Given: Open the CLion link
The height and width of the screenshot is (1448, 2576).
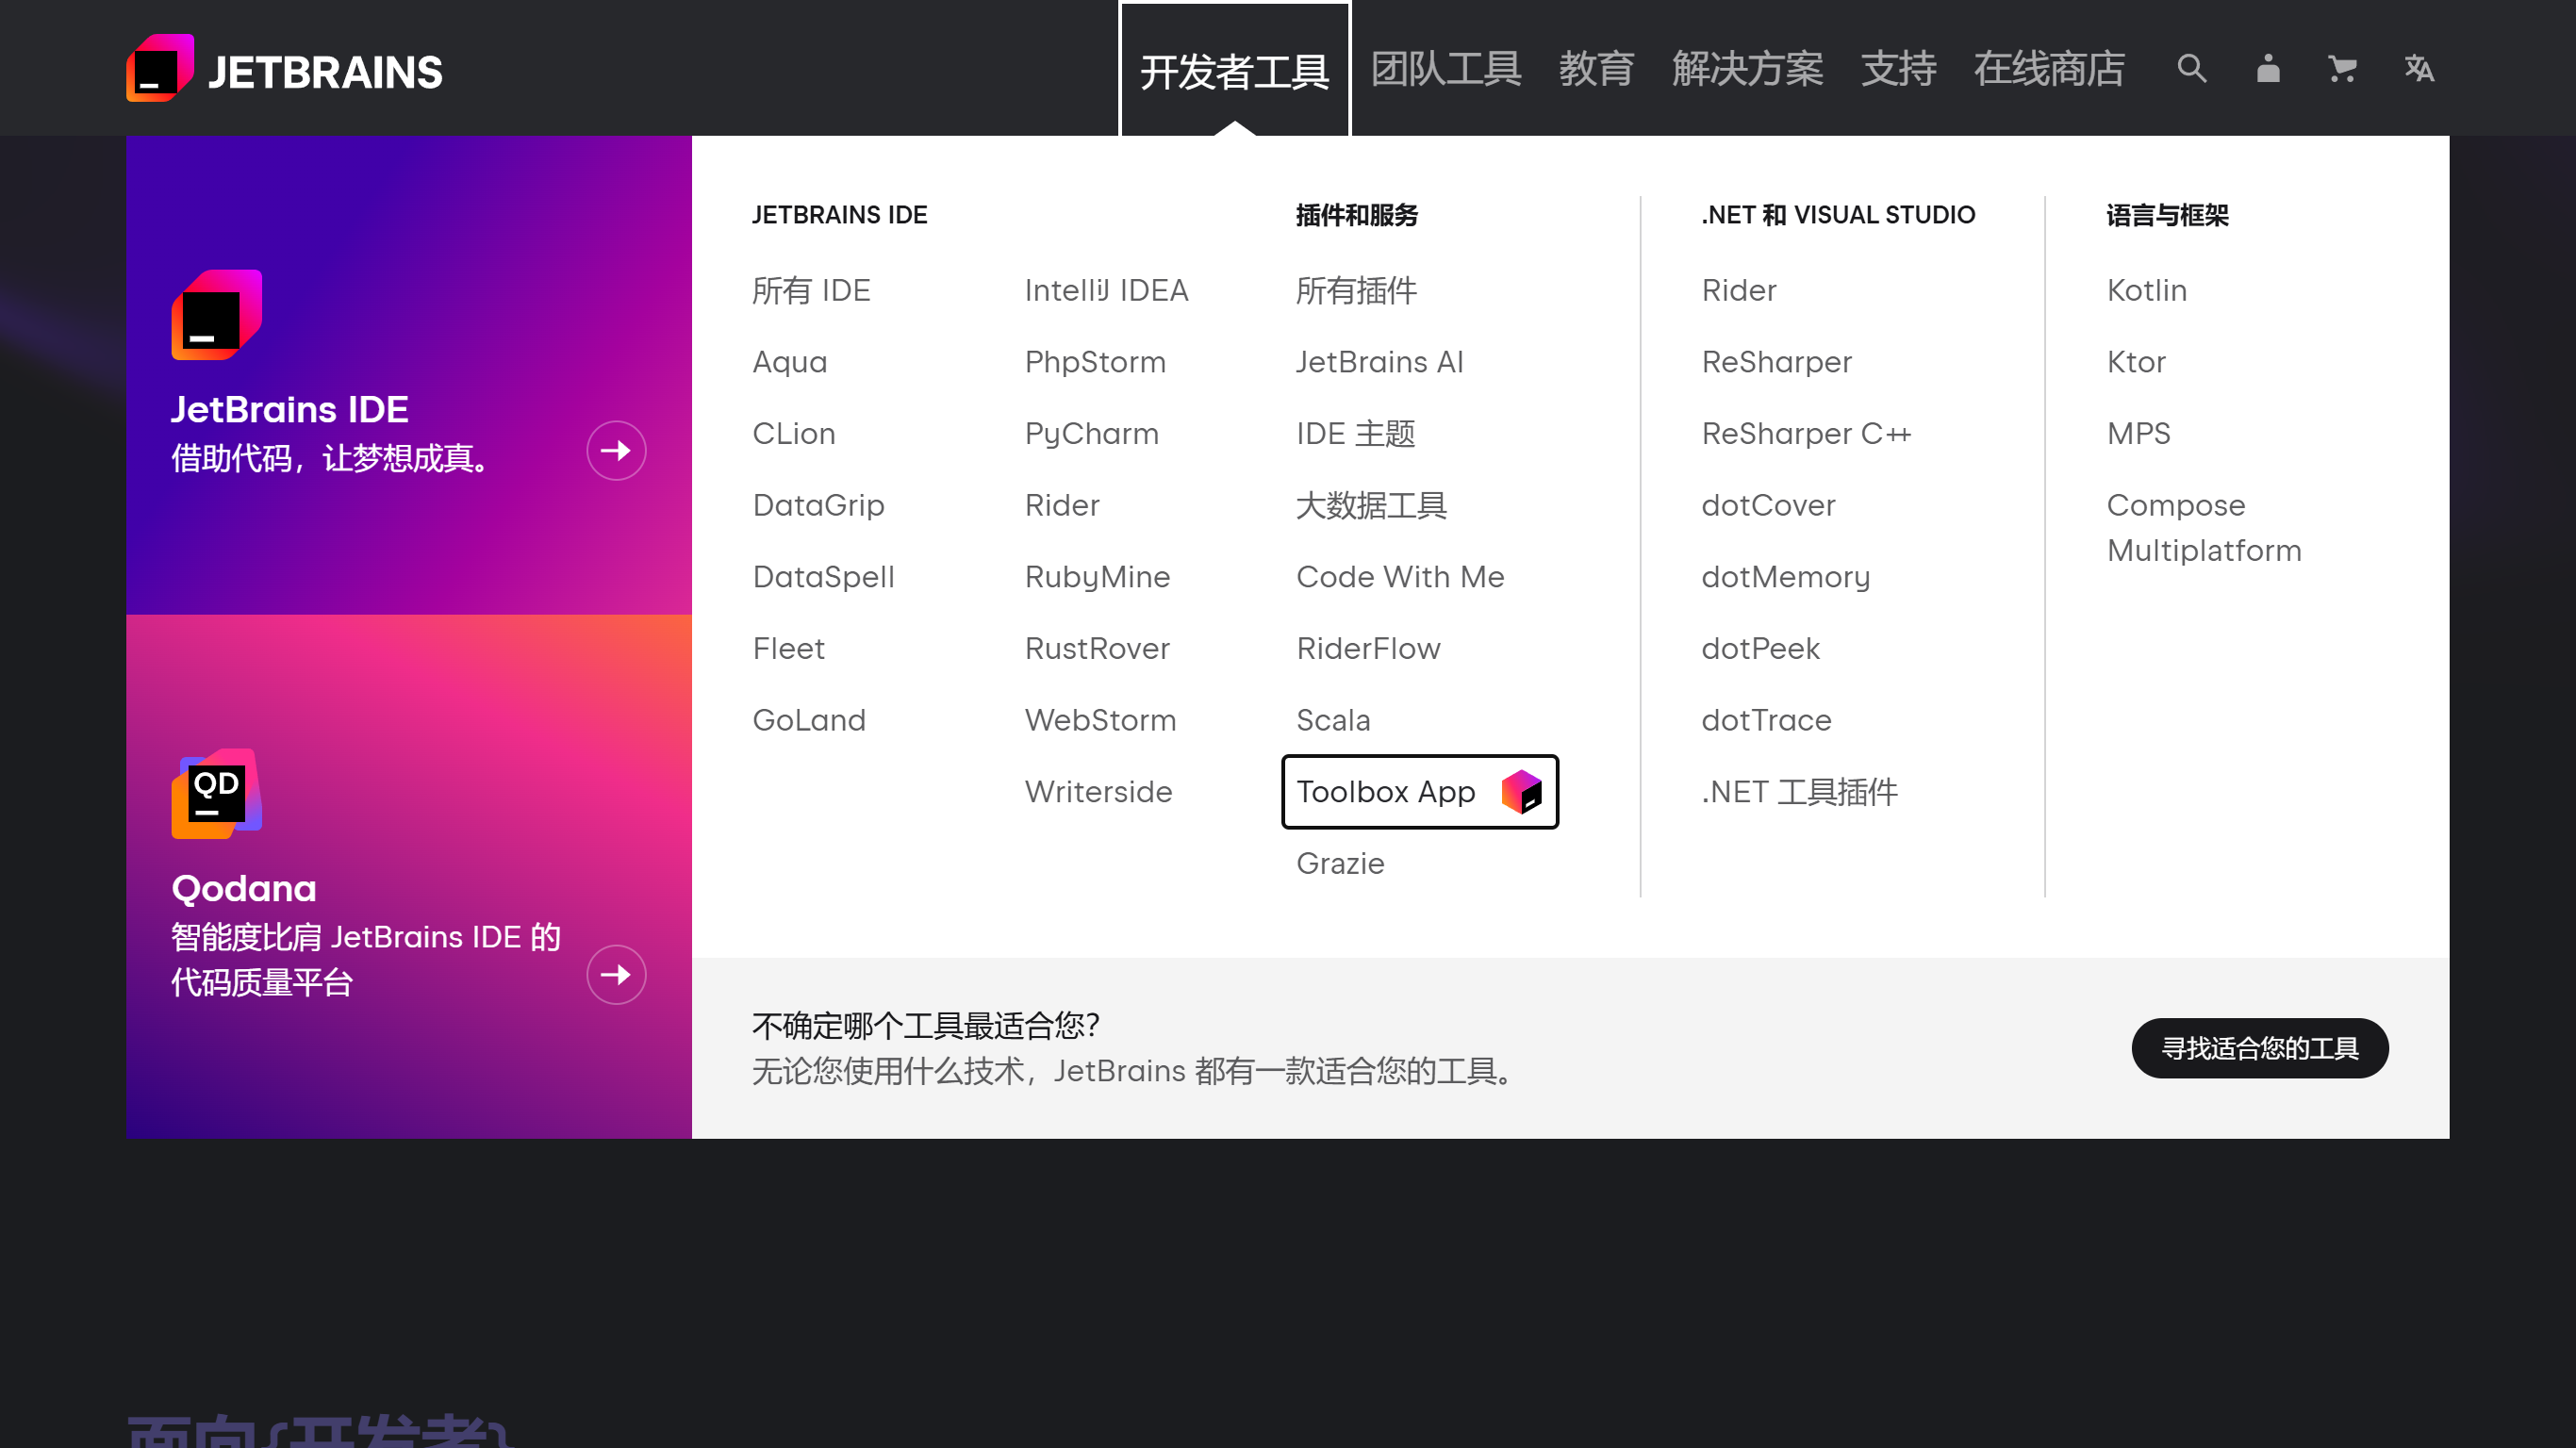Looking at the screenshot, I should [x=793, y=433].
